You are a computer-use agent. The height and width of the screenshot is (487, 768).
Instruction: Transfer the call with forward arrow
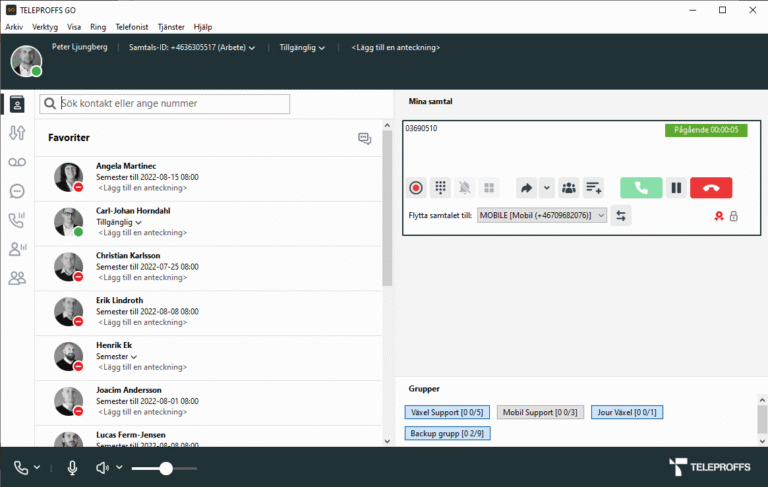[x=527, y=188]
